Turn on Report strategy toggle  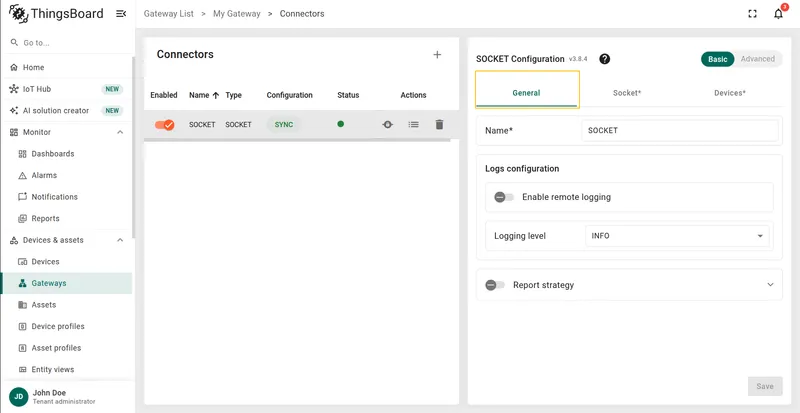point(495,285)
